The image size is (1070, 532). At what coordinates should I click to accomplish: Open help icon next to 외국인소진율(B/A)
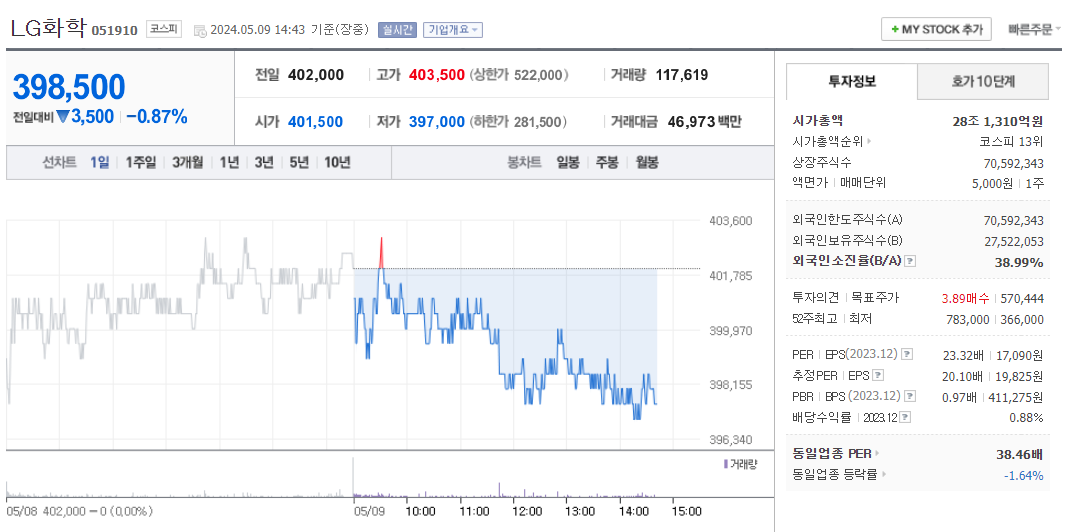pos(910,261)
